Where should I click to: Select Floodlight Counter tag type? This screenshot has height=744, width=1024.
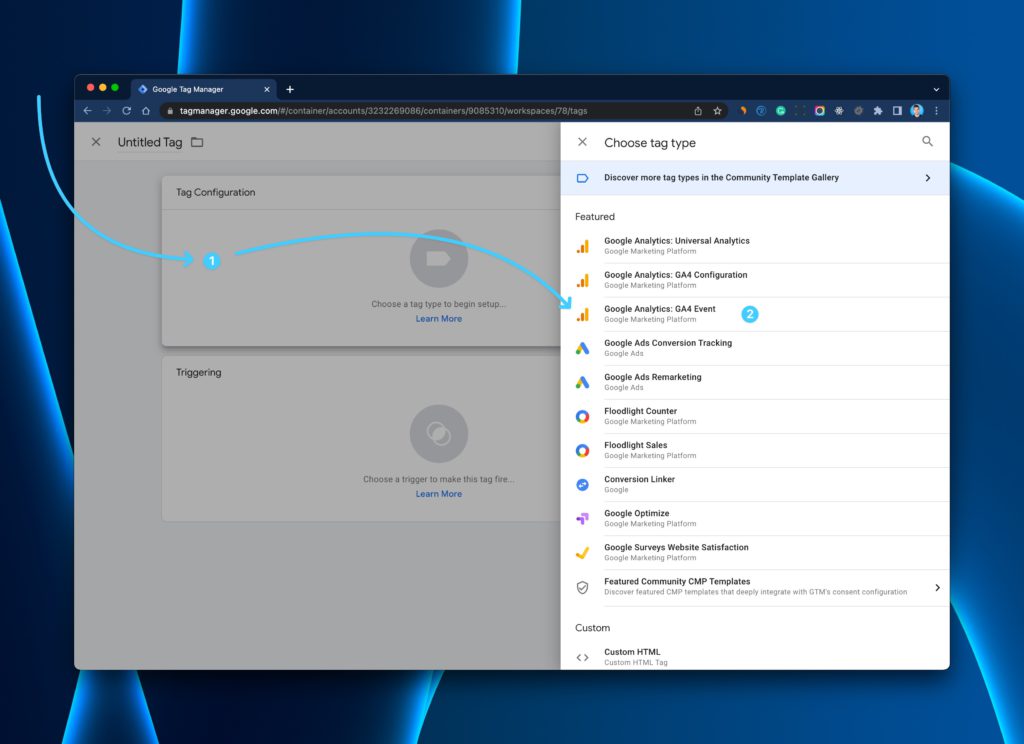(755, 416)
